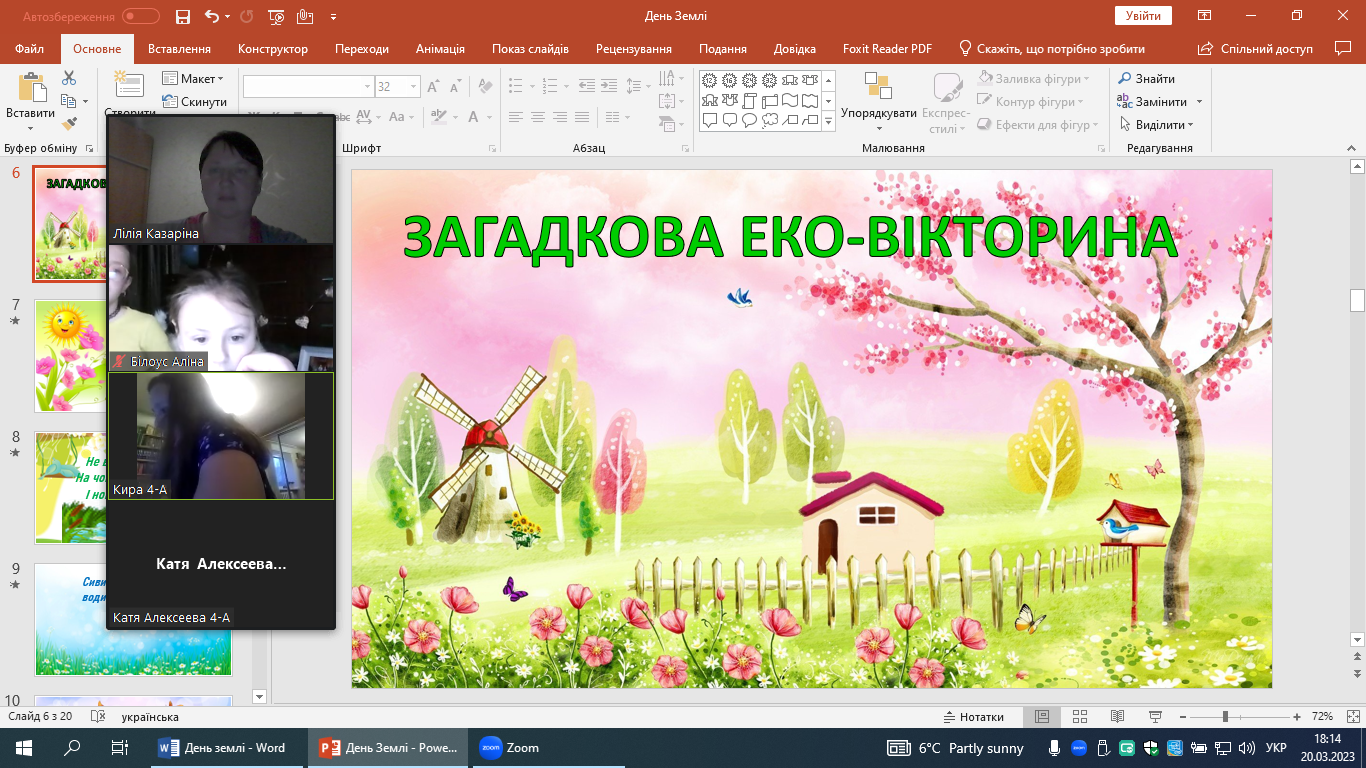1366x768 pixels.
Task: Open the font size dropdown
Action: pyautogui.click(x=413, y=87)
